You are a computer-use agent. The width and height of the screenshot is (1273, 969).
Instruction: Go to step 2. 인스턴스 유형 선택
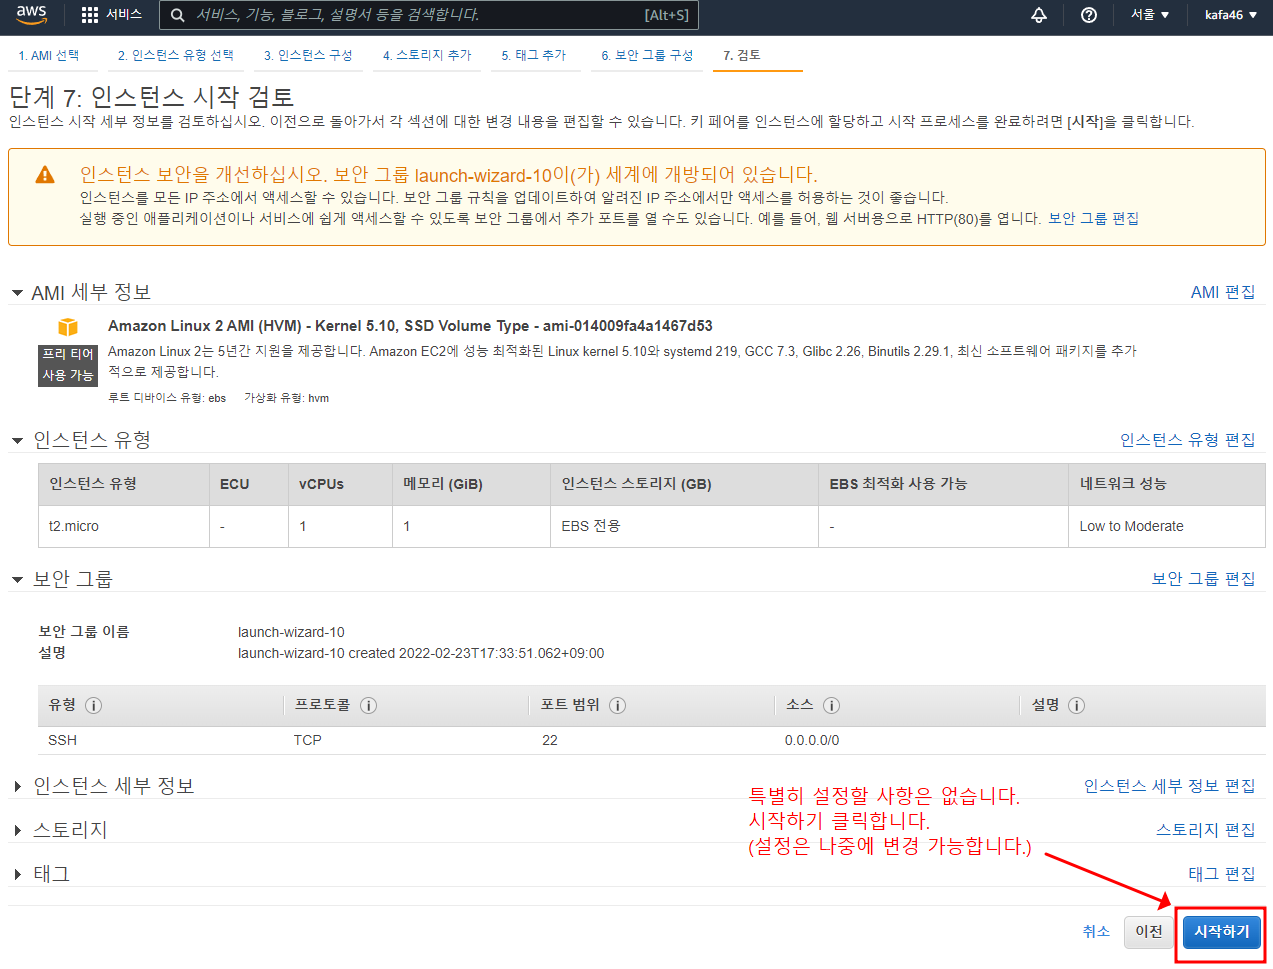pyautogui.click(x=175, y=55)
